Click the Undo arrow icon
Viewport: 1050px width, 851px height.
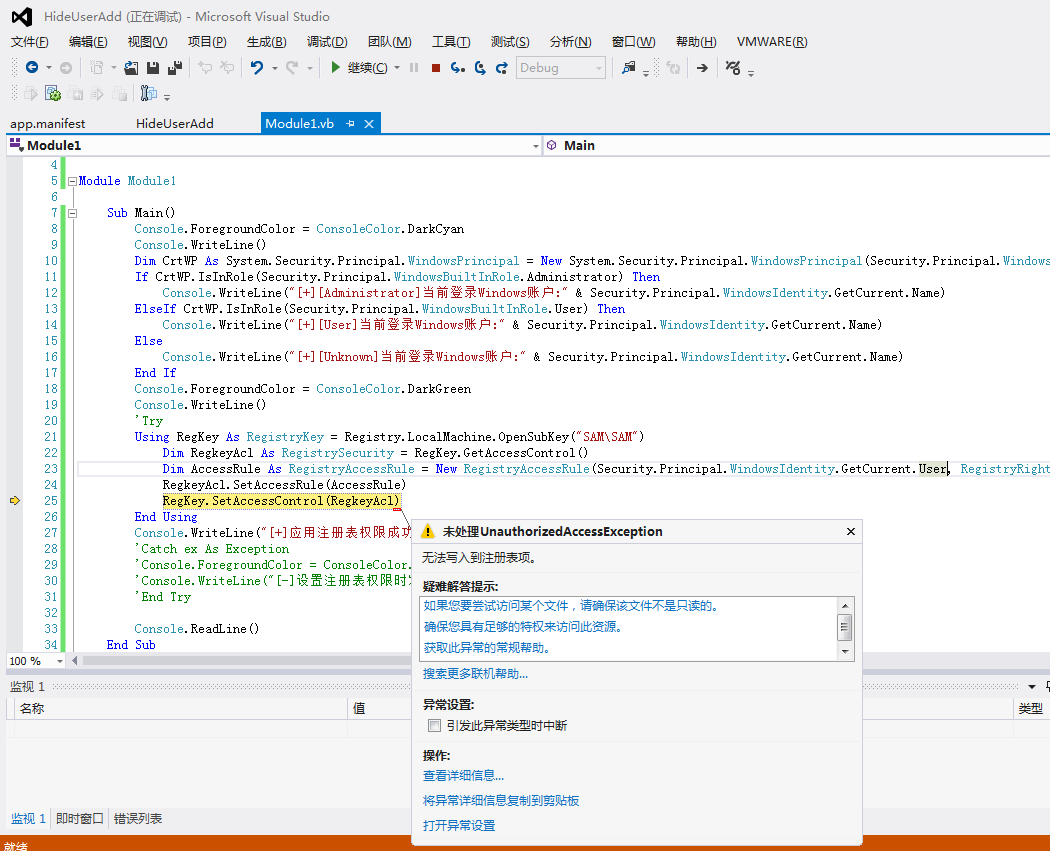[x=257, y=68]
